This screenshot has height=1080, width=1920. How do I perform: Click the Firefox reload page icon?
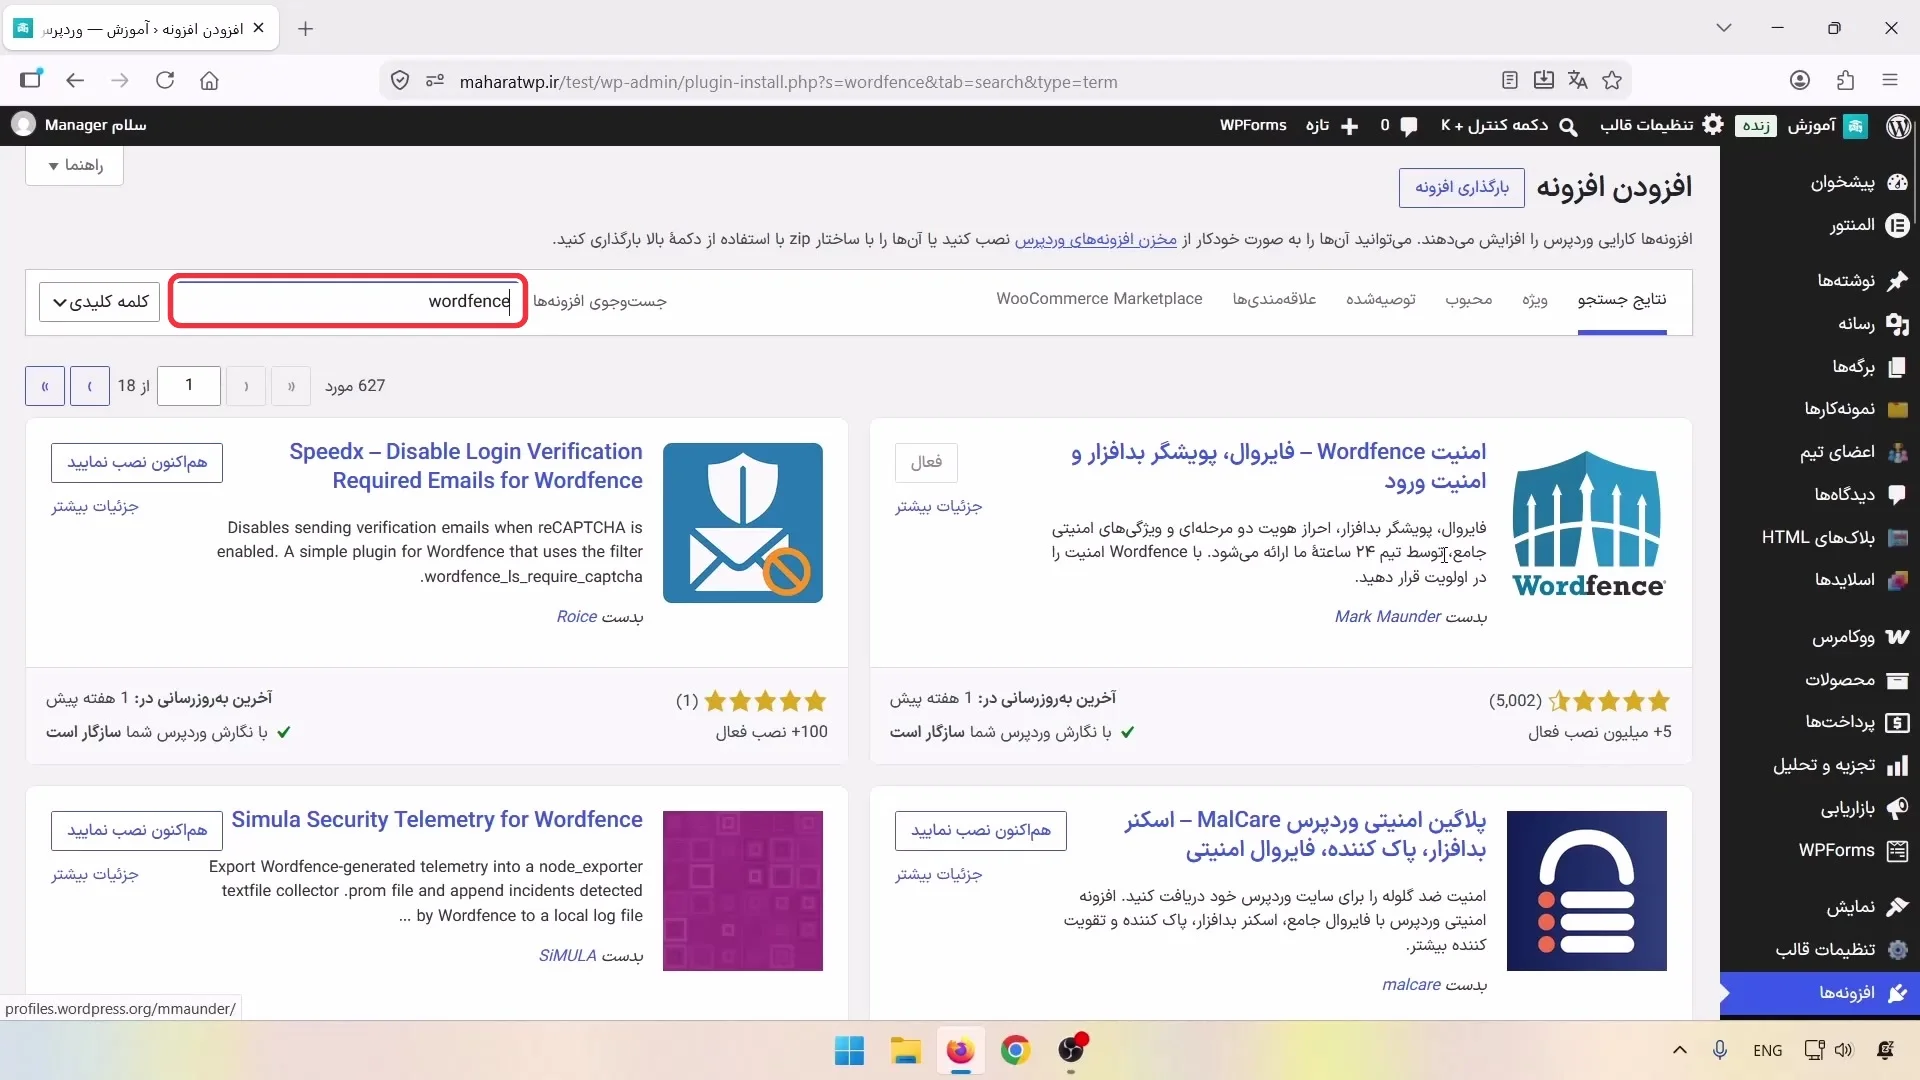click(x=165, y=81)
